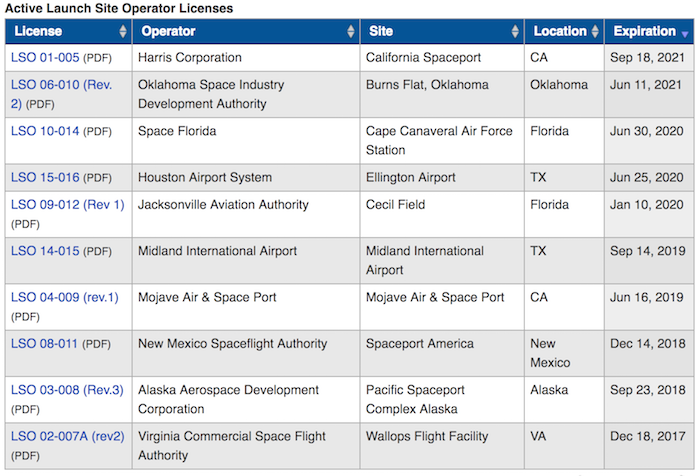This screenshot has width=700, height=476.
Task: Open LSO 03-008 (Rev.3) Alaska license
Action: (x=67, y=390)
